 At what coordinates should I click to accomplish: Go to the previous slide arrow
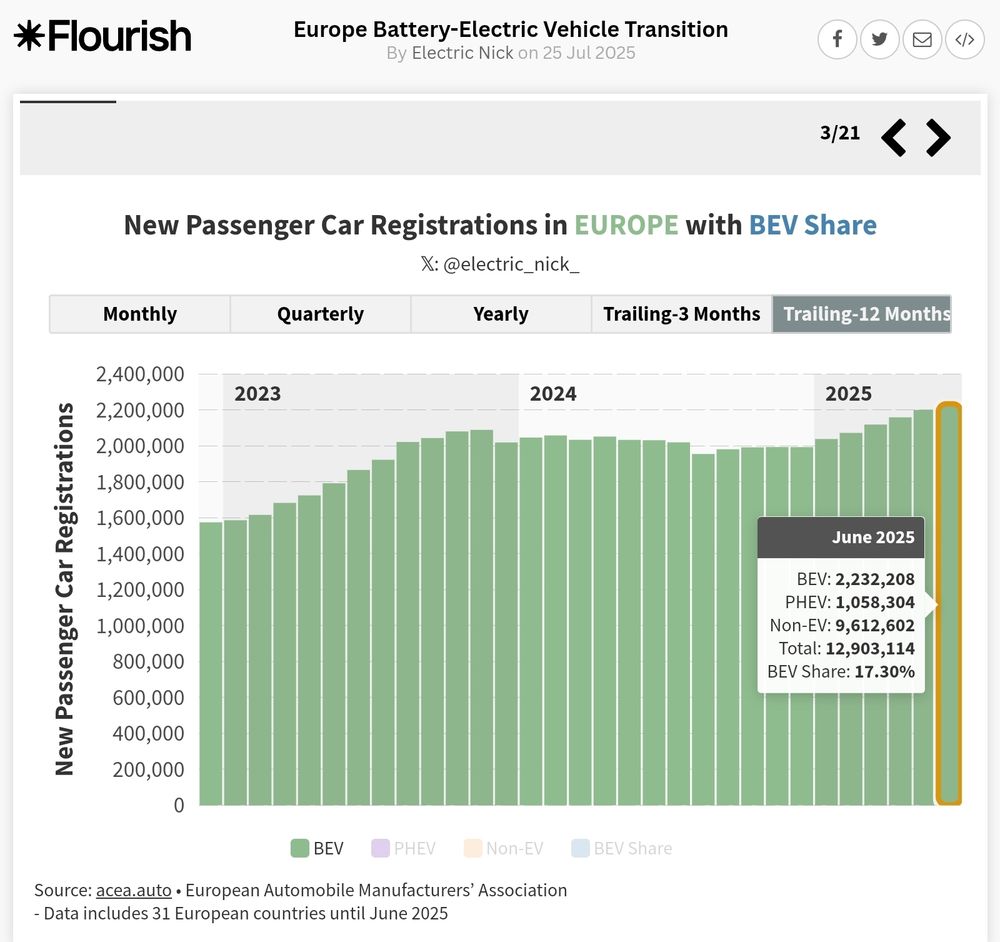click(893, 137)
